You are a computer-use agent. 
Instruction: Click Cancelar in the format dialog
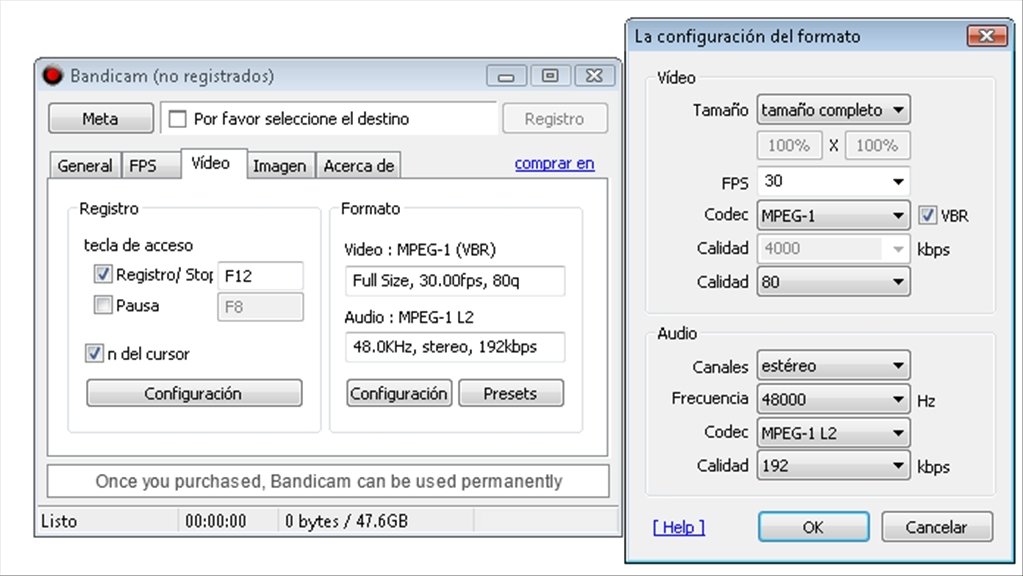[937, 526]
